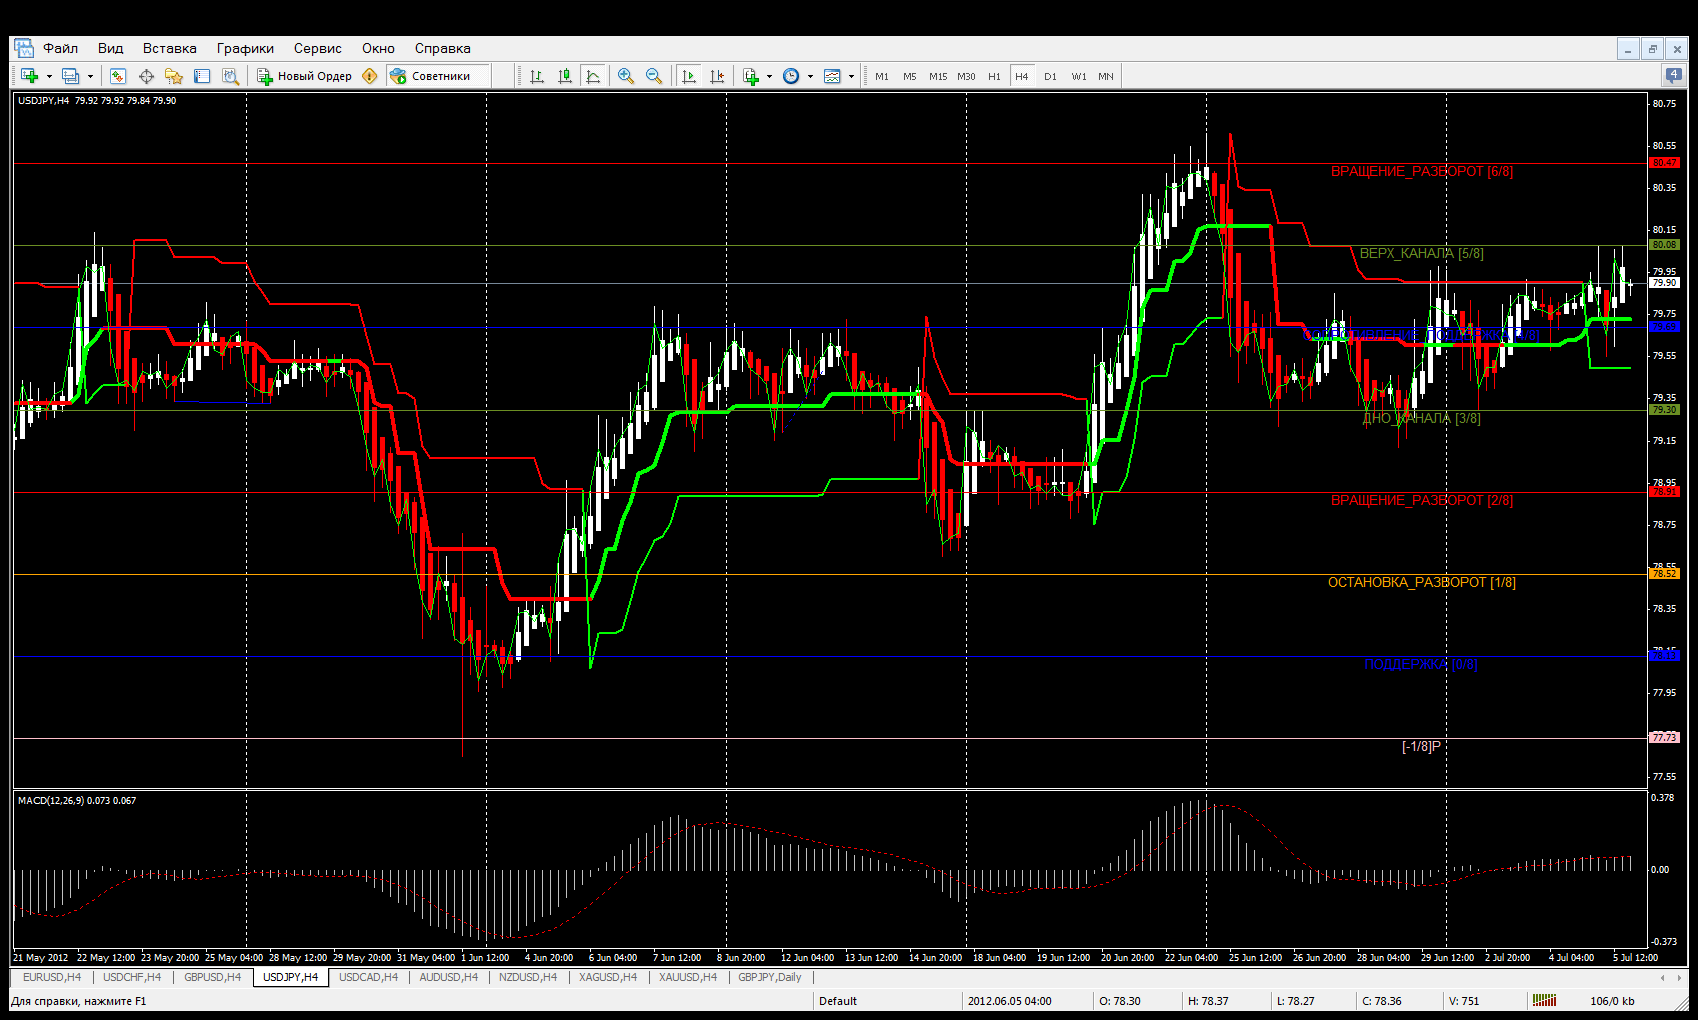Zoom out of the chart

654,76
